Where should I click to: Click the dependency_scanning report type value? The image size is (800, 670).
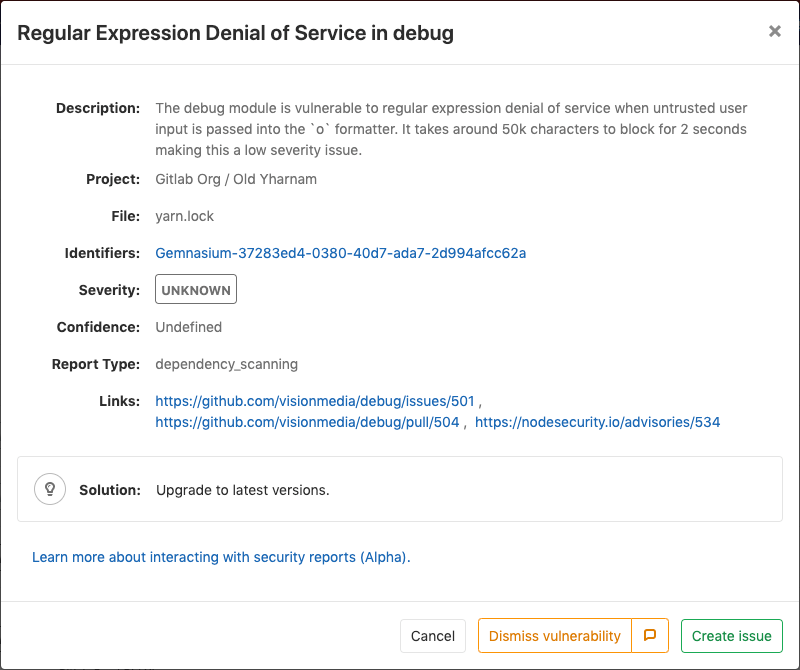[226, 364]
